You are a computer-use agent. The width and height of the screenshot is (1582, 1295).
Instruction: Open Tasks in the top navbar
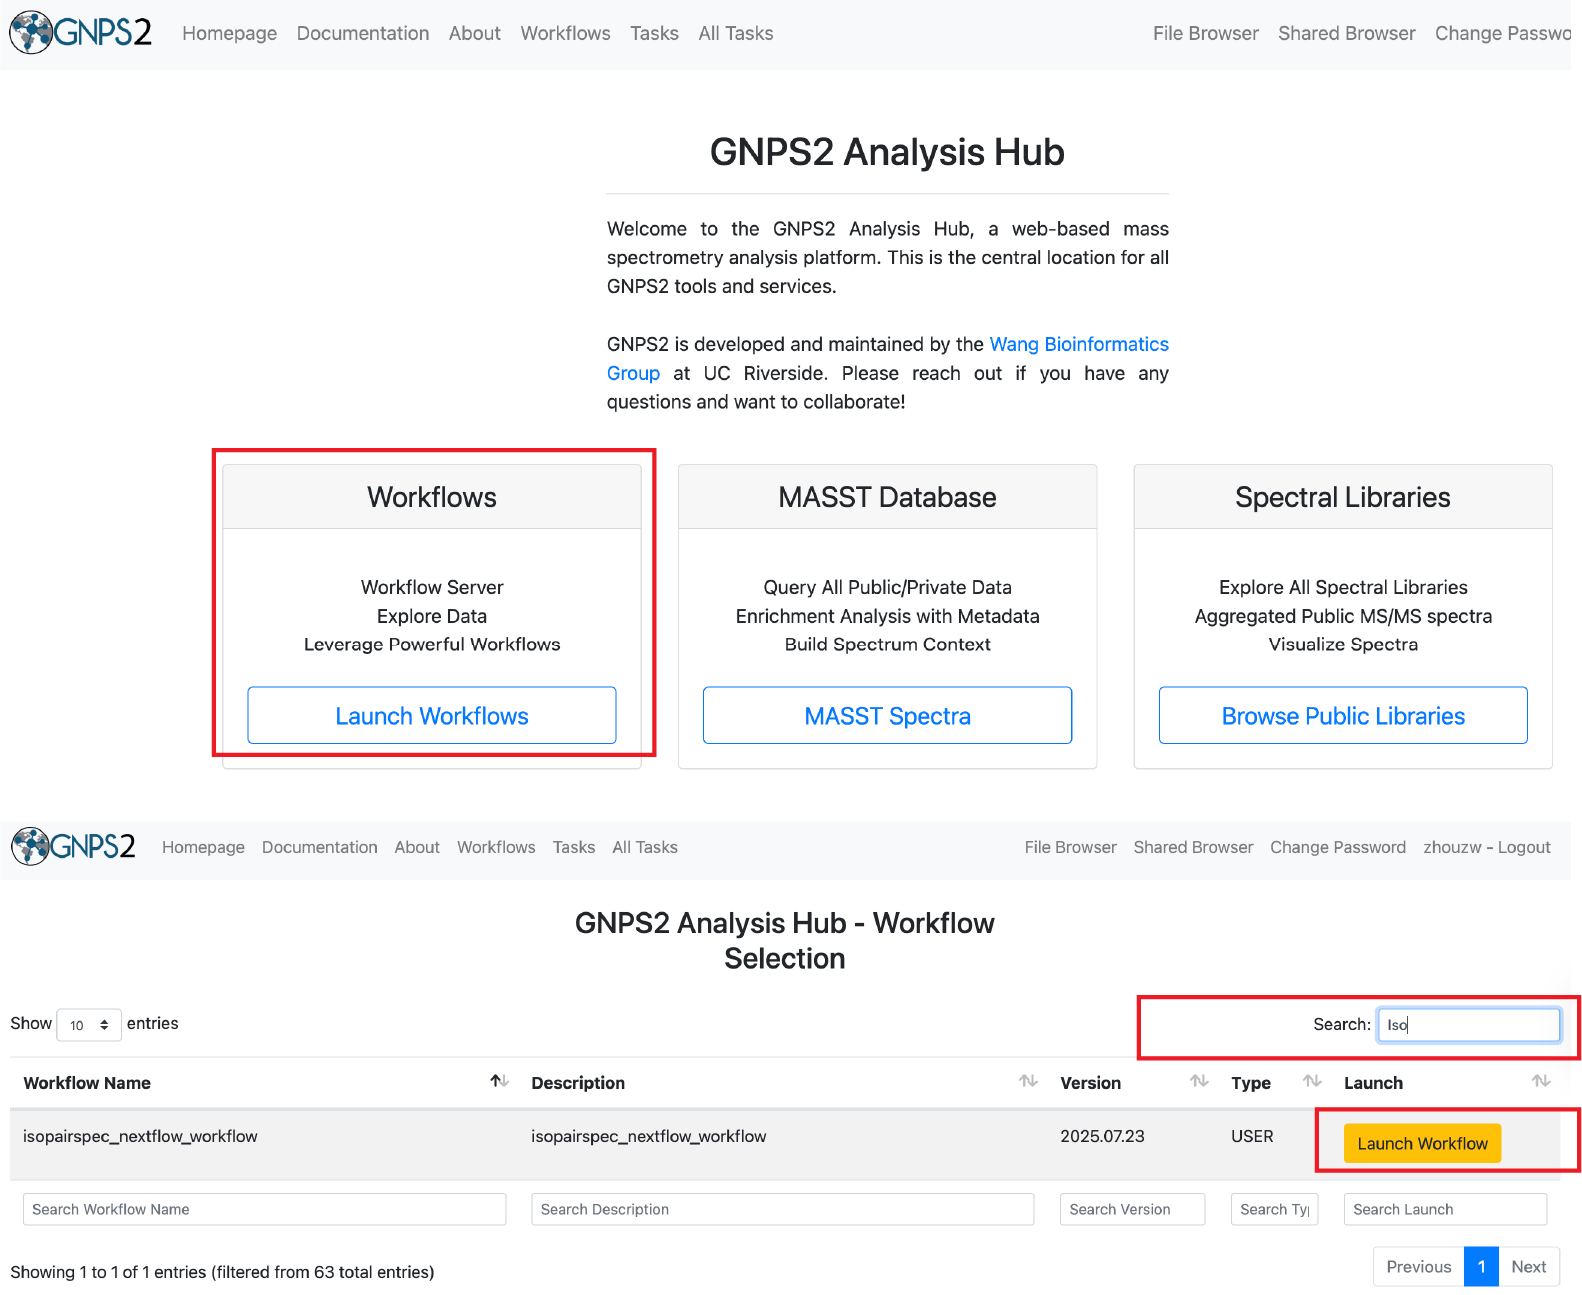pos(654,33)
